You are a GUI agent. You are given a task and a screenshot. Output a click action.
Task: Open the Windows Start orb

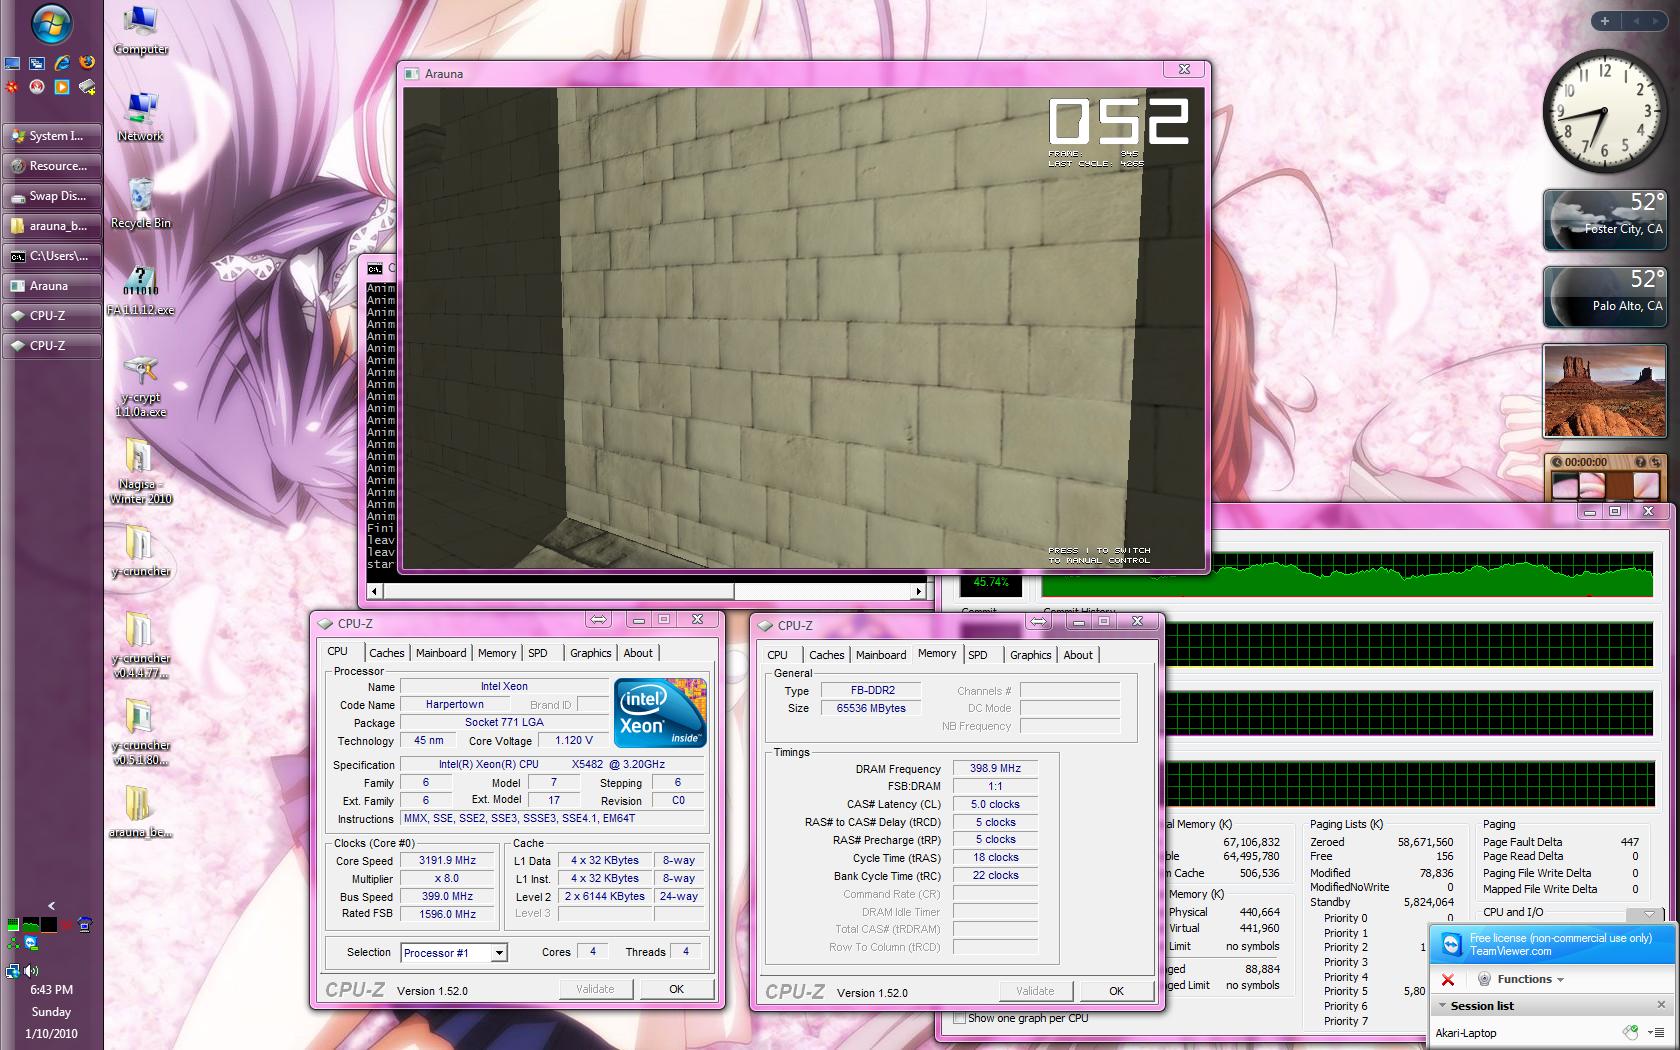coord(50,24)
